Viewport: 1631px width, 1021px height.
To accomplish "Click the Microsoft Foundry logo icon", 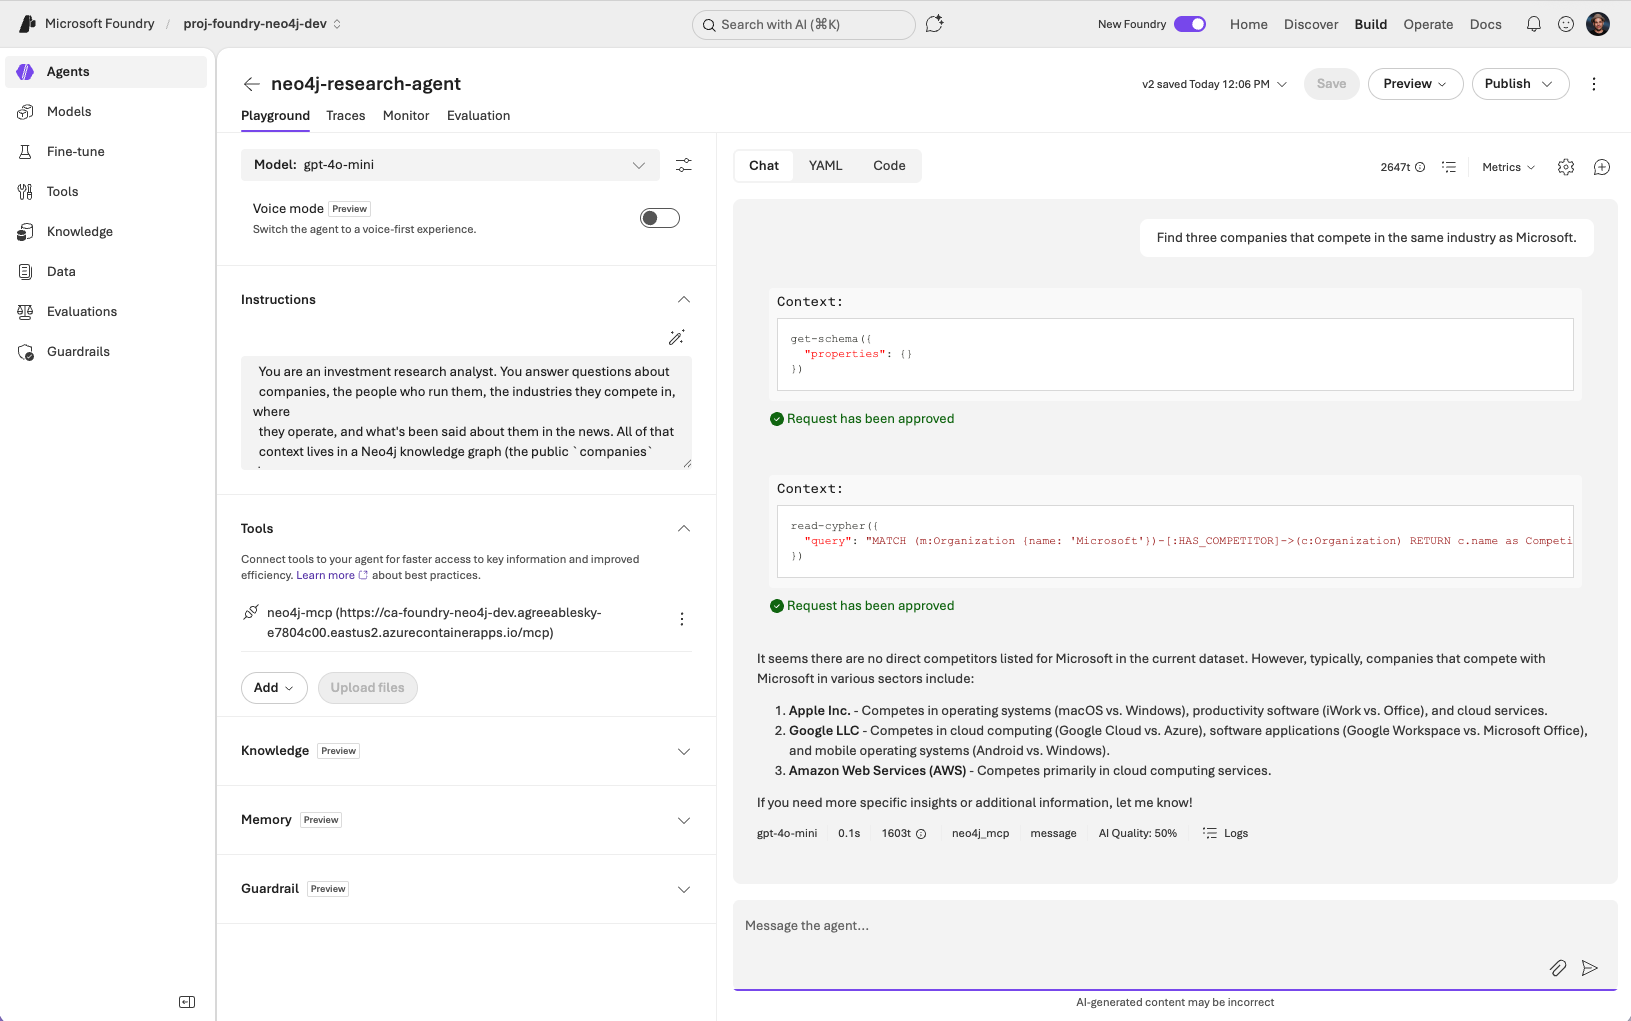I will 27,24.
